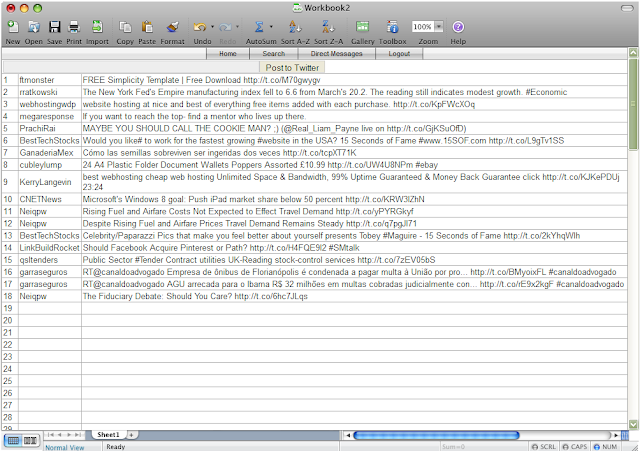Select the cell containing rratkowski
The width and height of the screenshot is (640, 451).
50,92
